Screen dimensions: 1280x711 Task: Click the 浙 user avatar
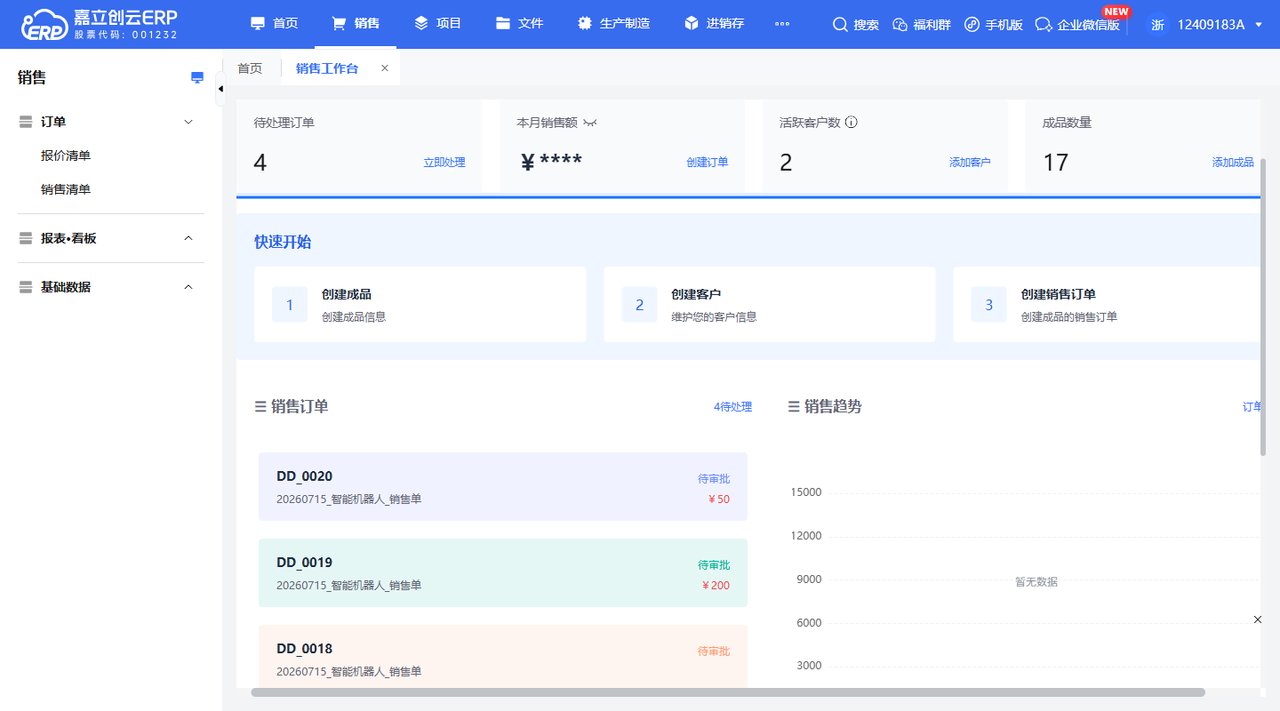click(1157, 24)
